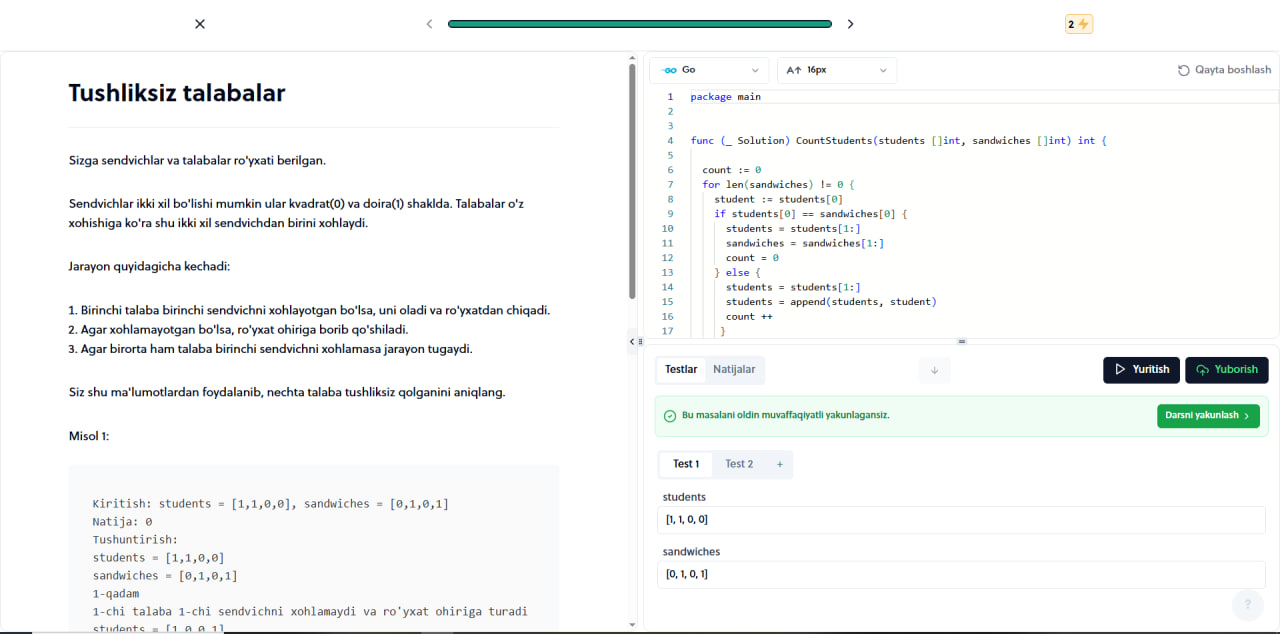1280x634 pixels.
Task: Reset the code with Qayta boshlash
Action: [x=1225, y=70]
